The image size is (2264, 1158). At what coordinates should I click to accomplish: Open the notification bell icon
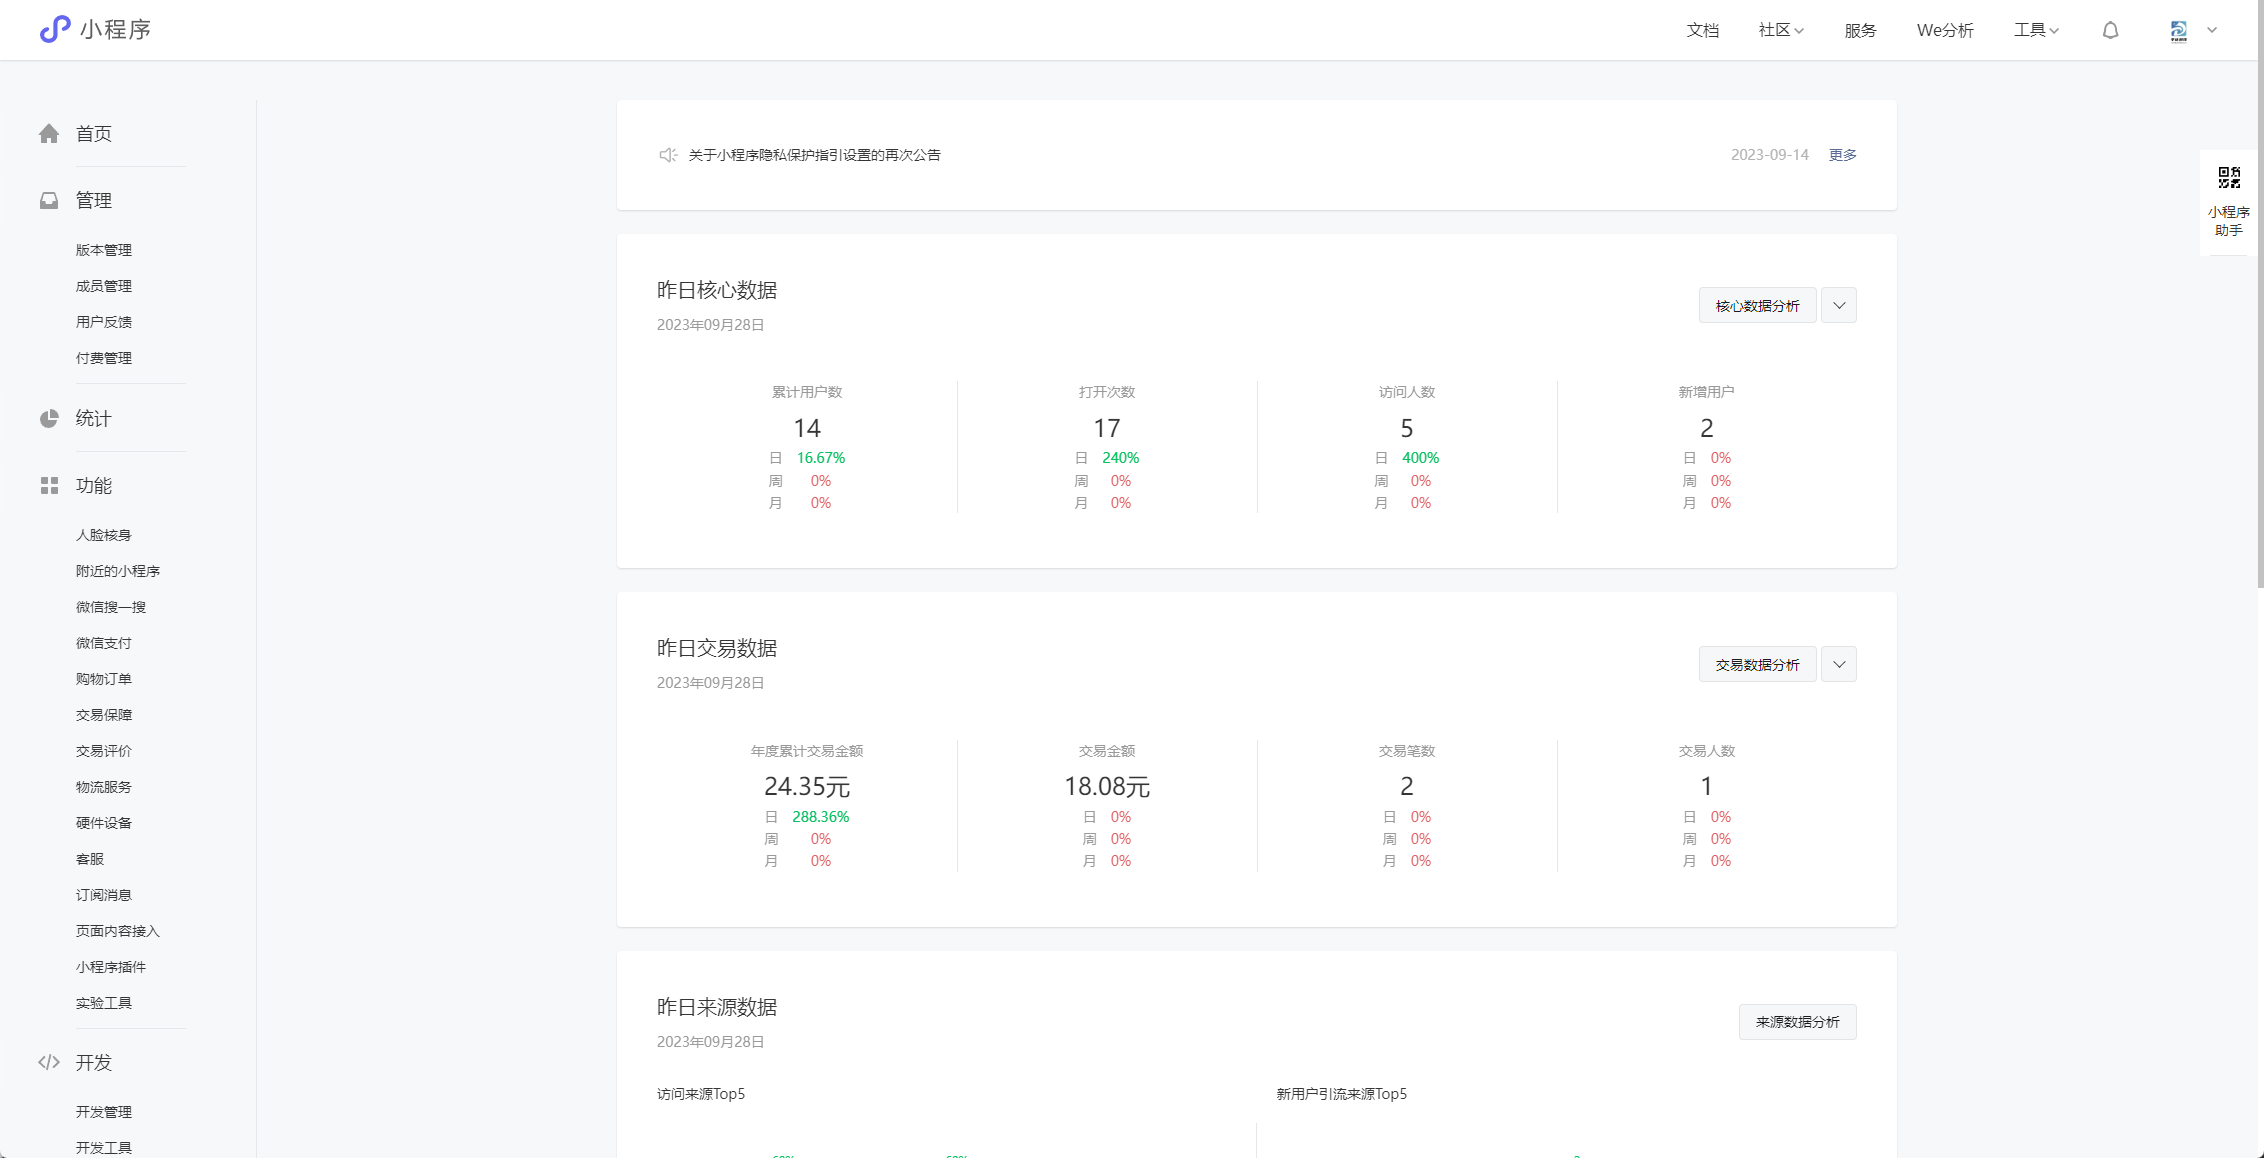(x=2110, y=30)
